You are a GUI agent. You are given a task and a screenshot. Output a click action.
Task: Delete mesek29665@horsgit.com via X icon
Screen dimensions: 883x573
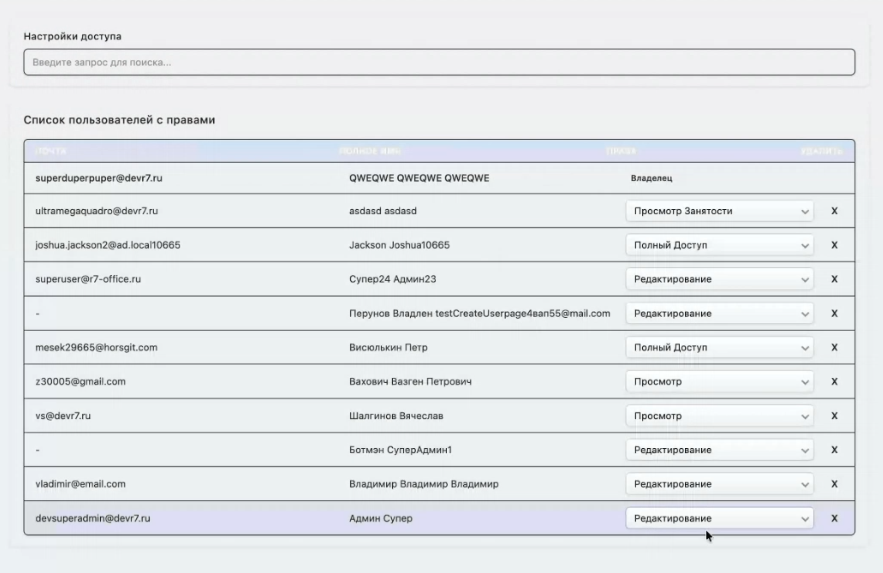834,348
